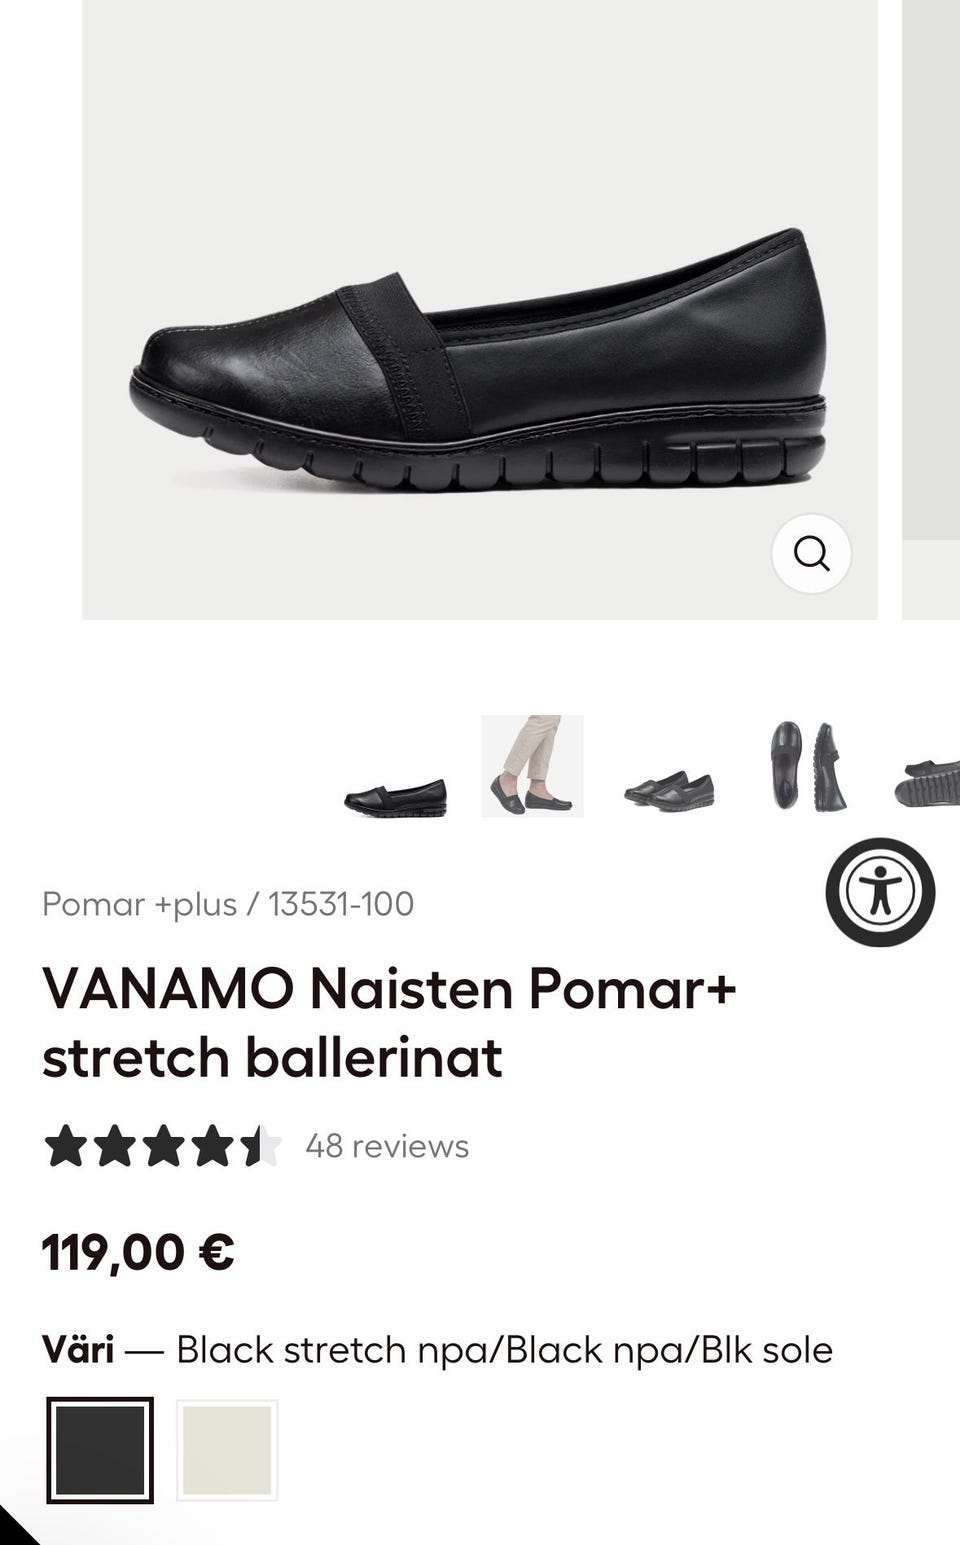Choose the cream color swatch
This screenshot has height=1545, width=960.
pyautogui.click(x=227, y=1450)
